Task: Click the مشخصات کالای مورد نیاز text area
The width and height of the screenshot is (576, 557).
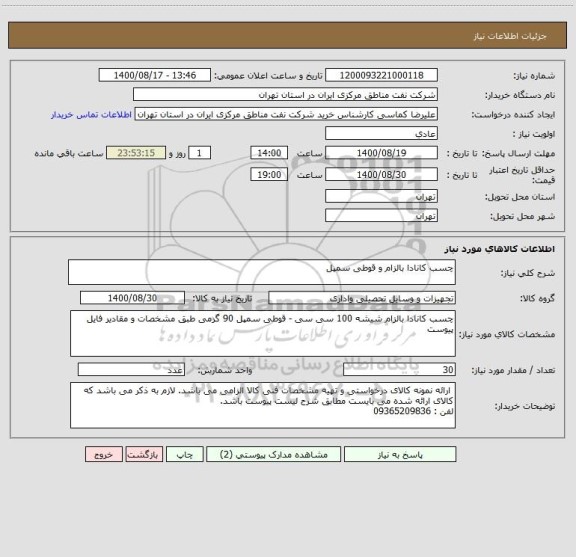Action: (x=263, y=334)
